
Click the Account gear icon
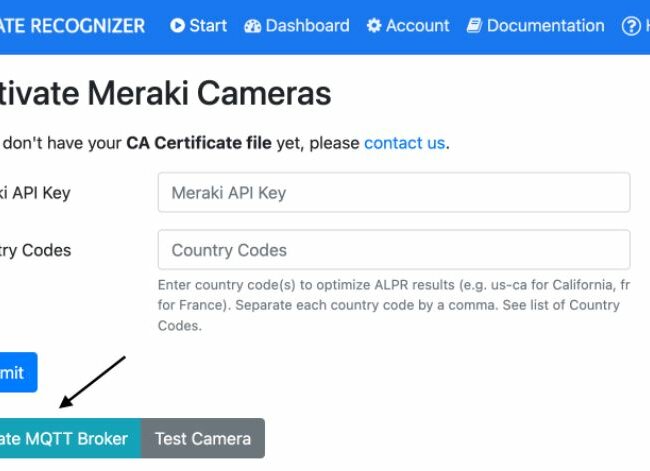pyautogui.click(x=374, y=26)
